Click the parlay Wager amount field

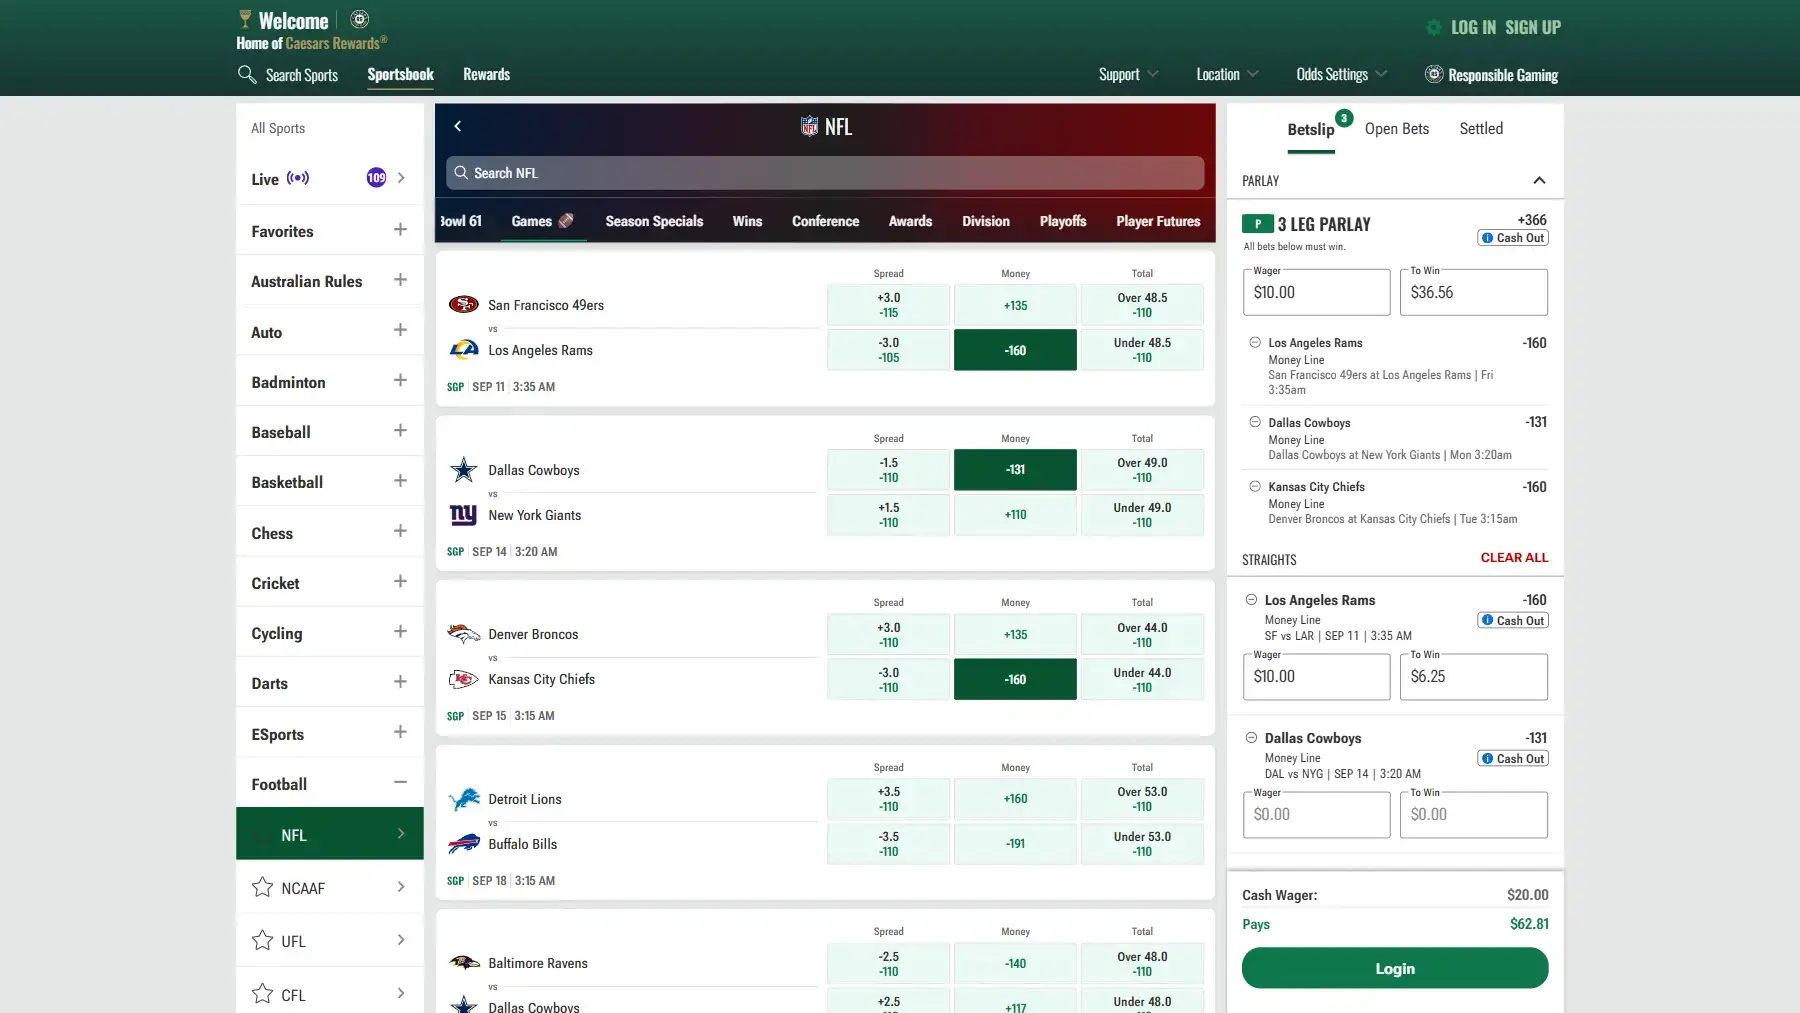pos(1316,292)
